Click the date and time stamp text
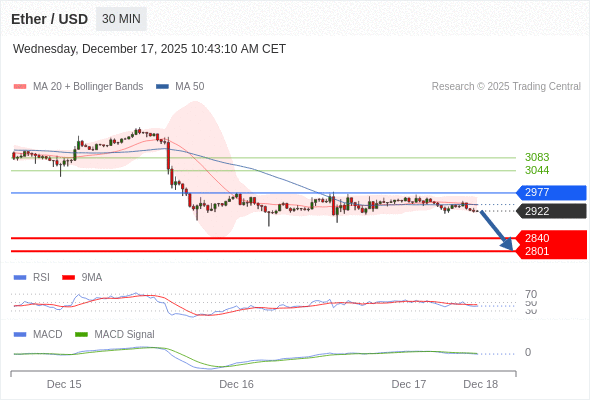 coord(149,49)
